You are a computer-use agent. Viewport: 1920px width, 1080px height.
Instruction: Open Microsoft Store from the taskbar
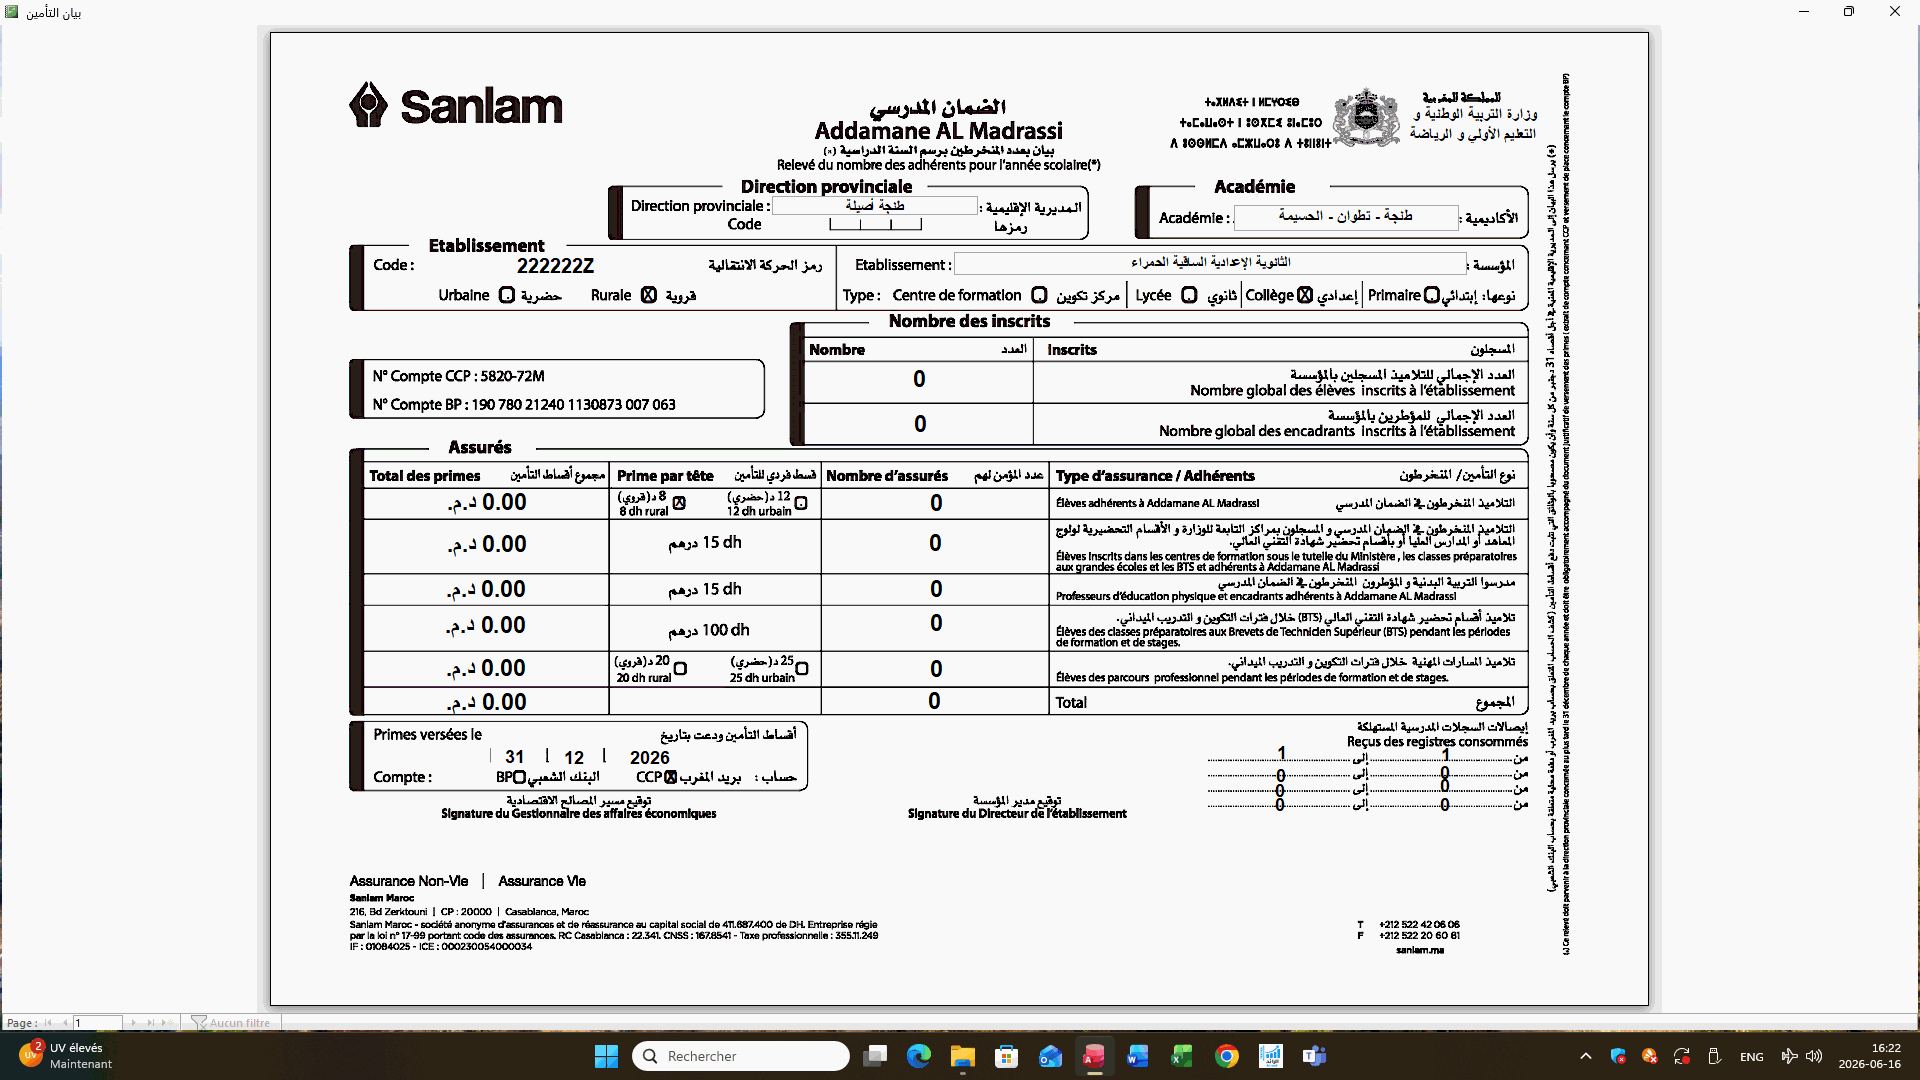click(x=1006, y=1056)
